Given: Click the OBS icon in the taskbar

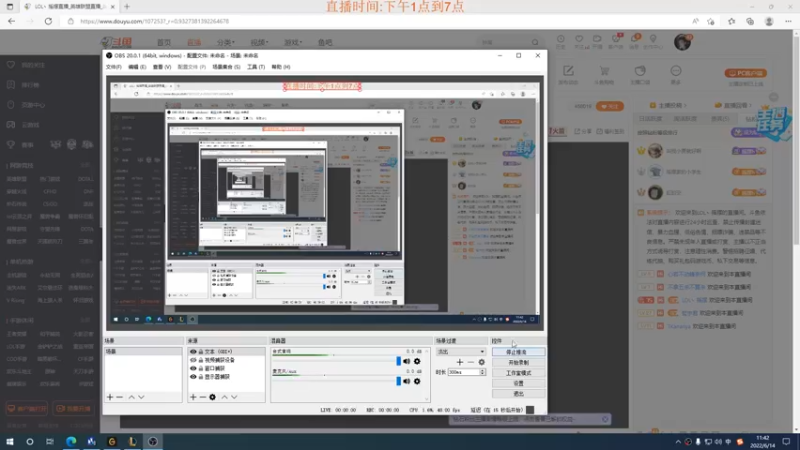Looking at the screenshot, I should [x=153, y=441].
